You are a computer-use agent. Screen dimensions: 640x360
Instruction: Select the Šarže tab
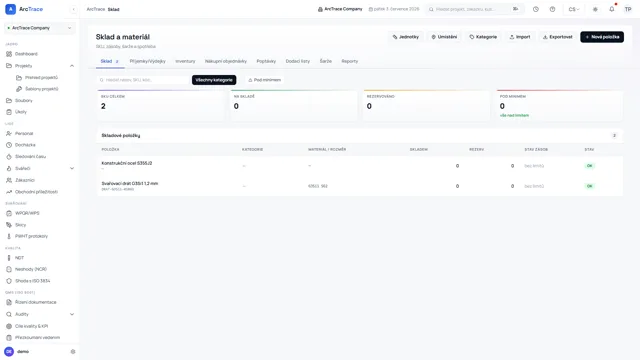pyautogui.click(x=325, y=61)
